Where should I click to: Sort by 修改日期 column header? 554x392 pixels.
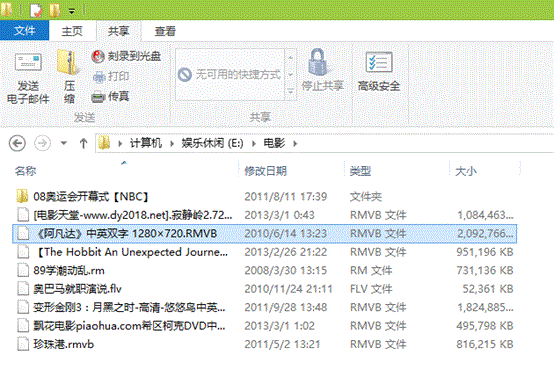click(266, 171)
